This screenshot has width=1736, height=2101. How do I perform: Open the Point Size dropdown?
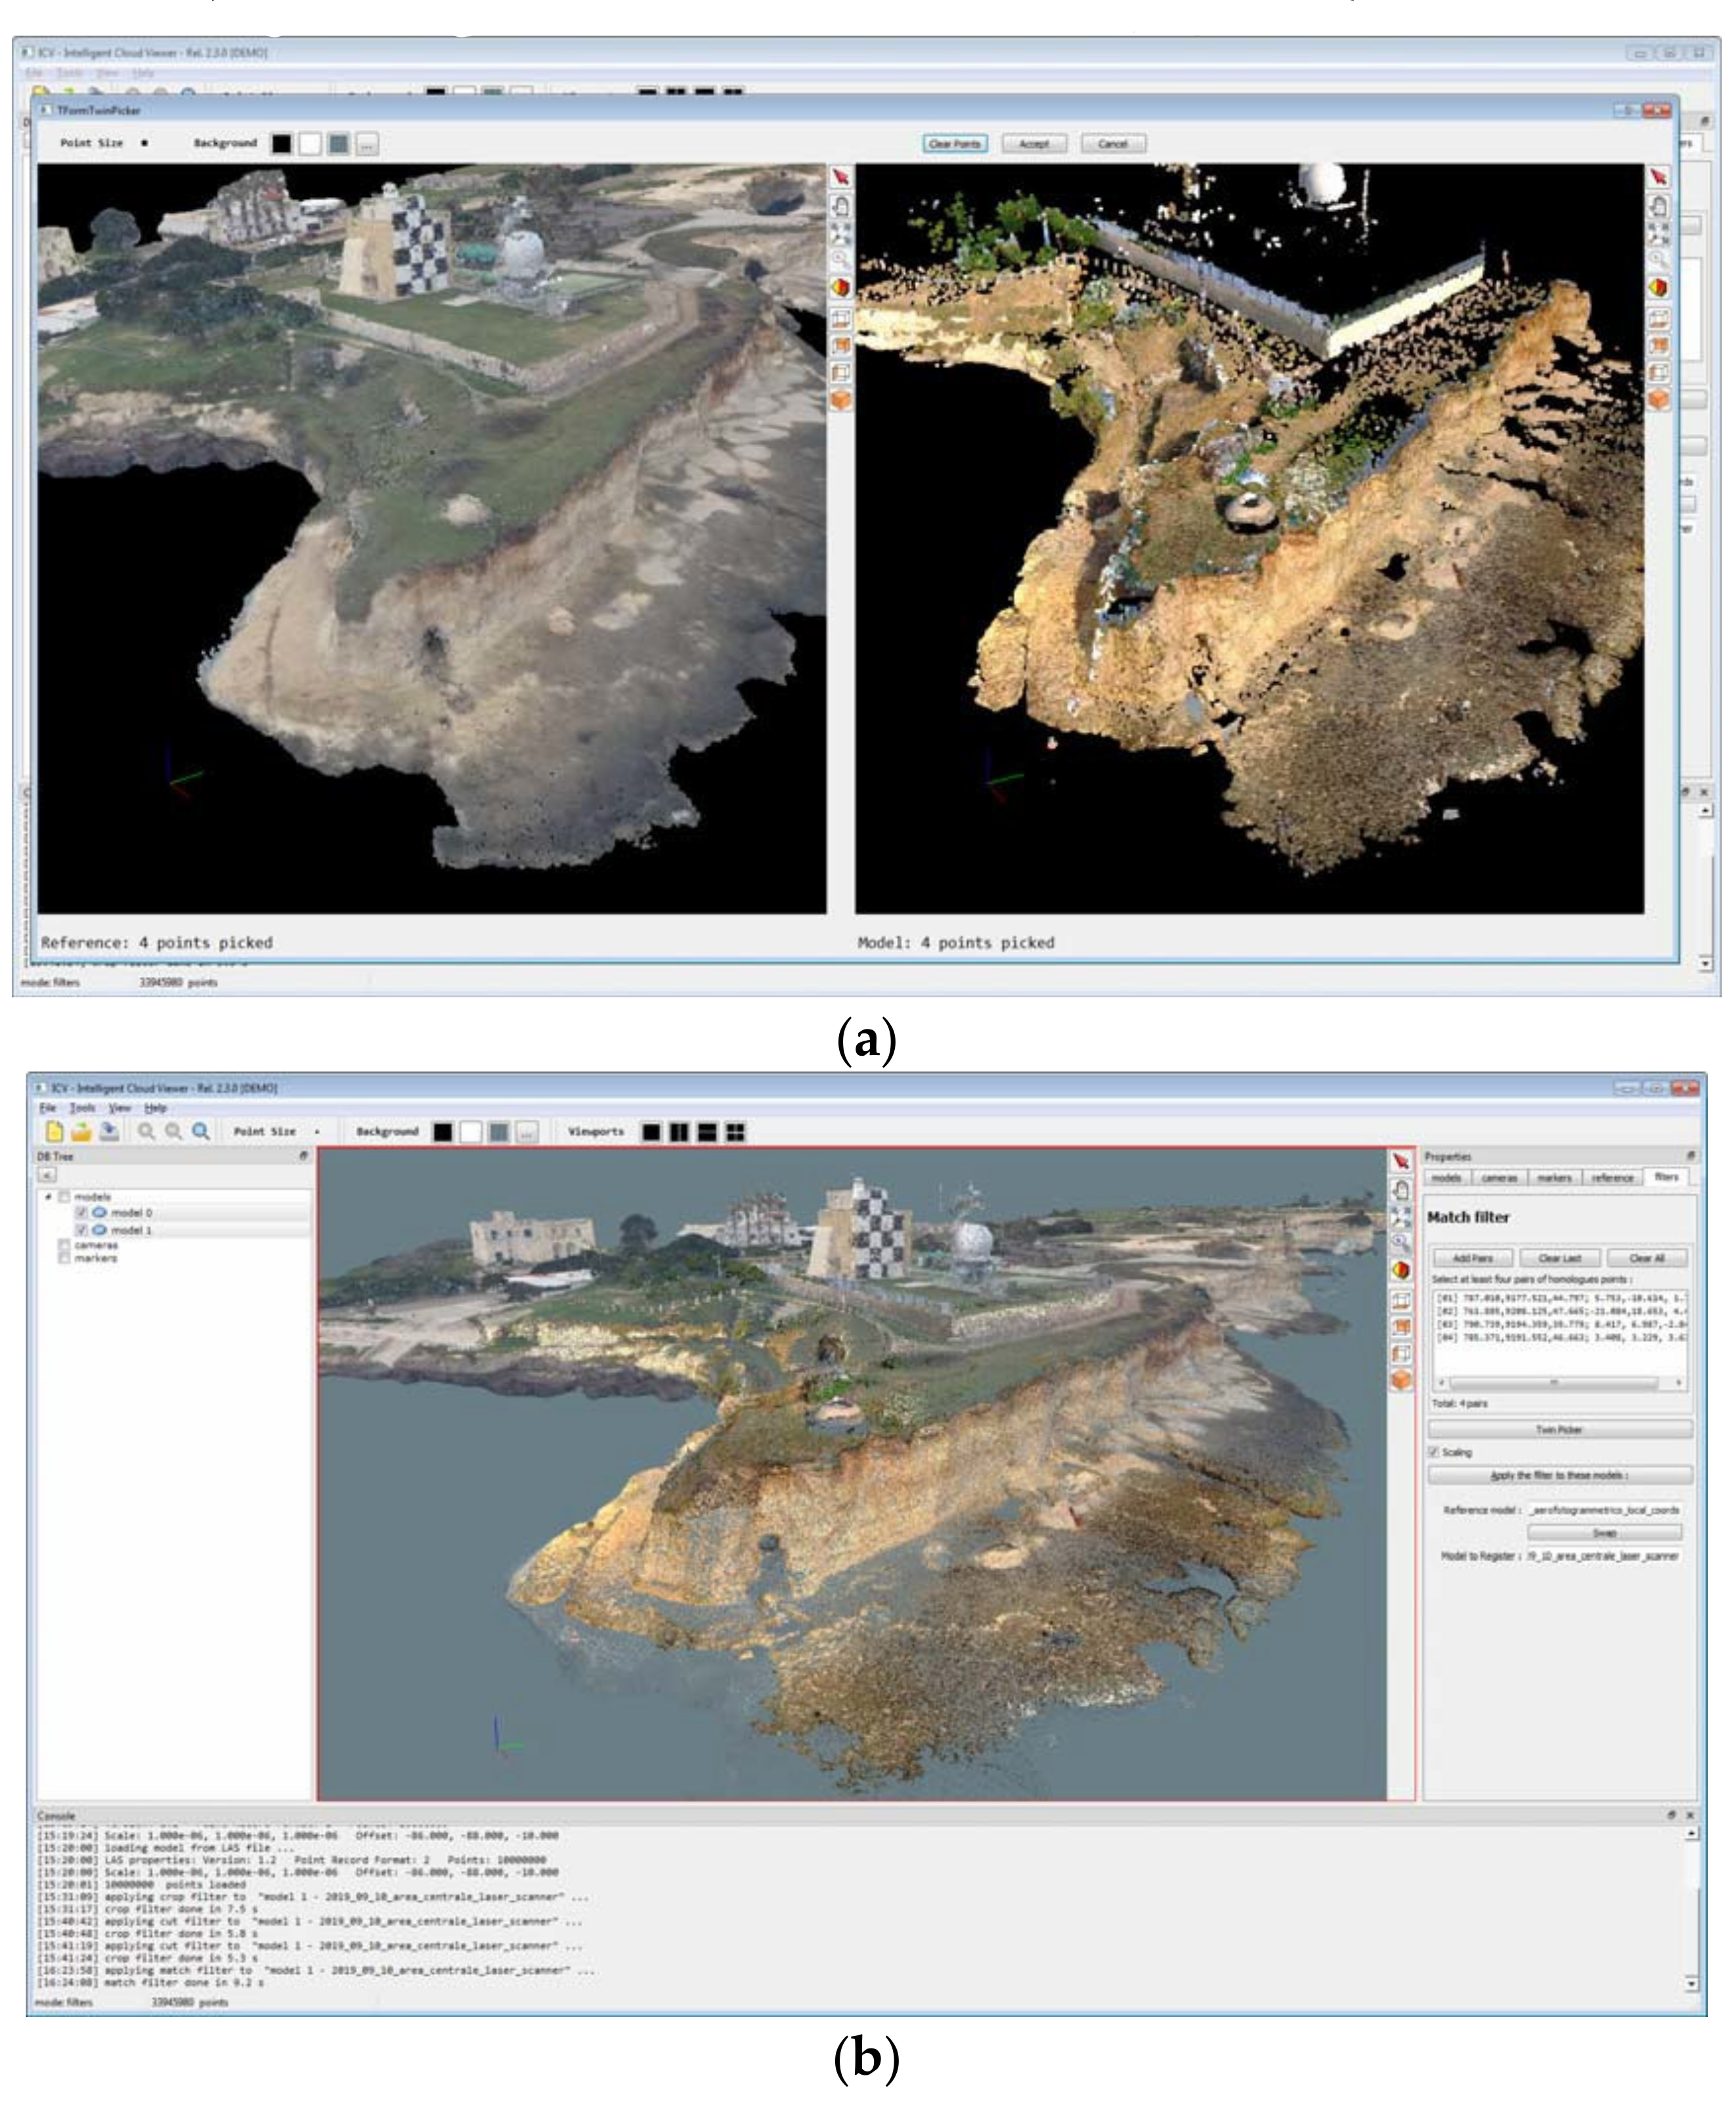[x=318, y=1131]
